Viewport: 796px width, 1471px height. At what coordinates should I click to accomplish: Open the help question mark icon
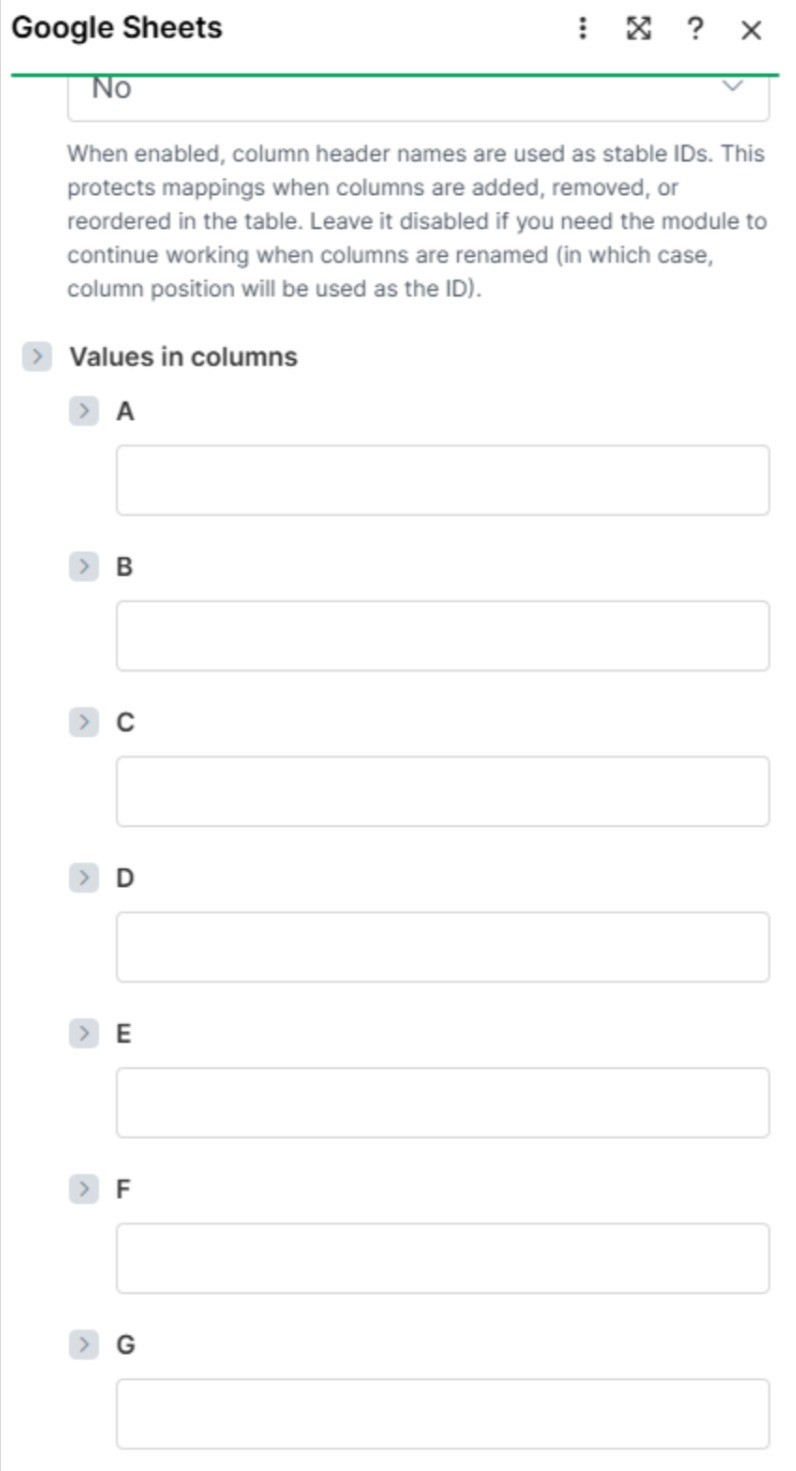point(694,29)
